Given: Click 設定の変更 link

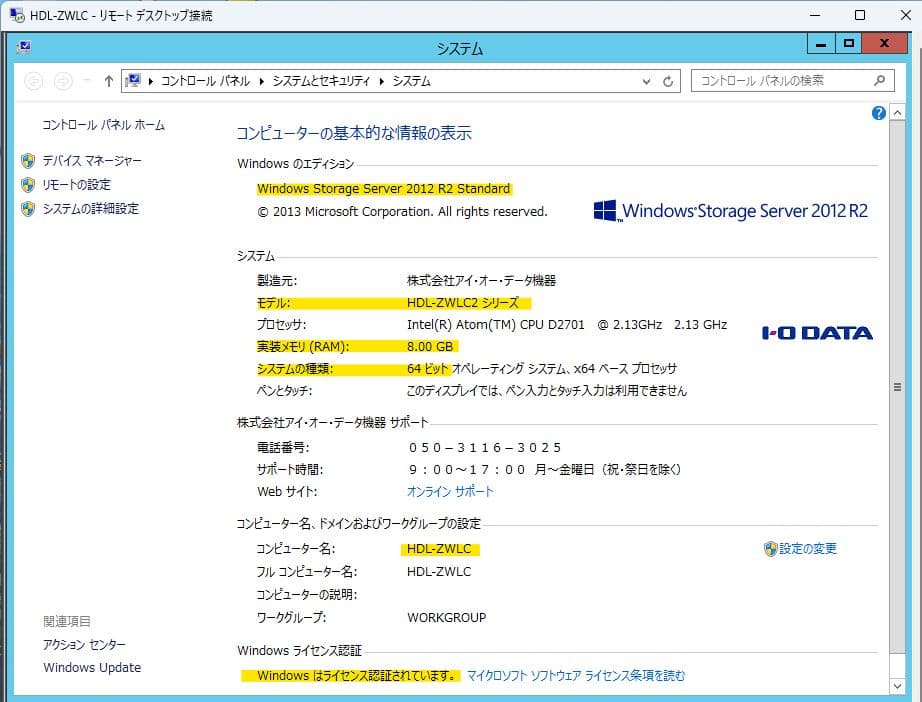Looking at the screenshot, I should 808,549.
